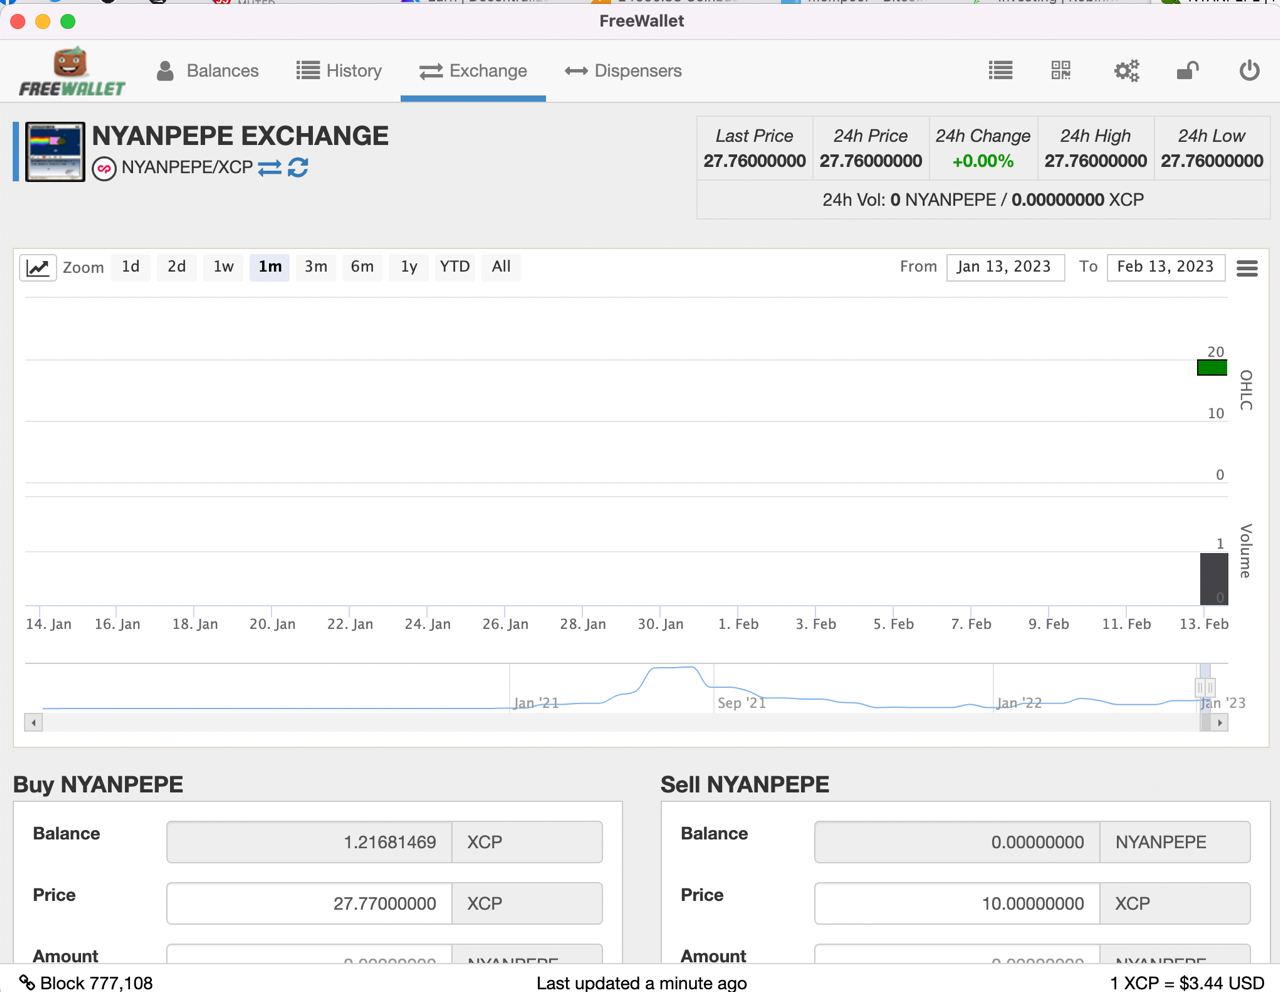Set chart zoom to 2d
This screenshot has height=992, width=1280.
(177, 267)
